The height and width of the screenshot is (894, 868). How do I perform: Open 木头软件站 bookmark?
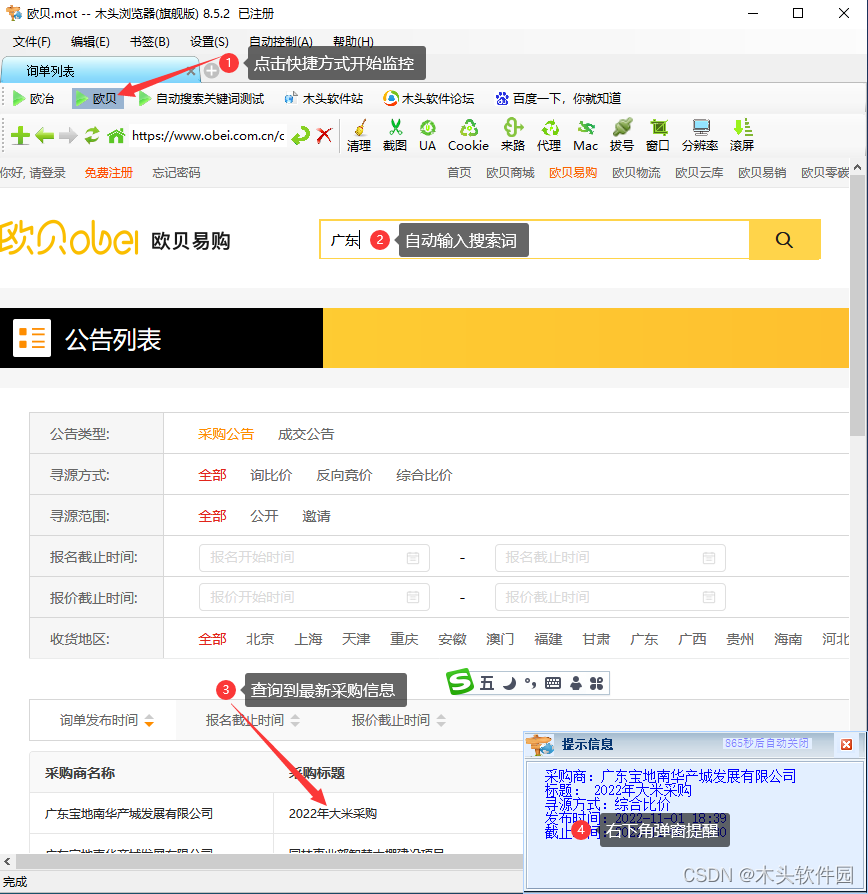coord(323,99)
